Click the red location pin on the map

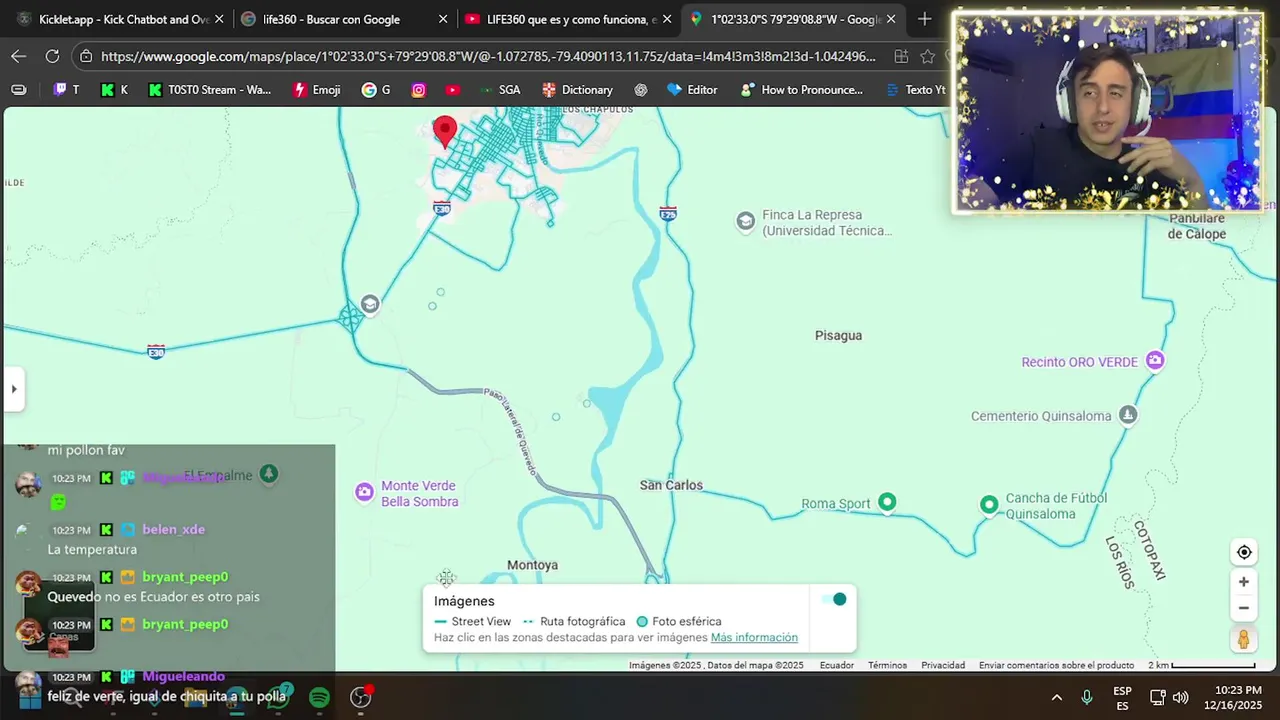pos(445,132)
